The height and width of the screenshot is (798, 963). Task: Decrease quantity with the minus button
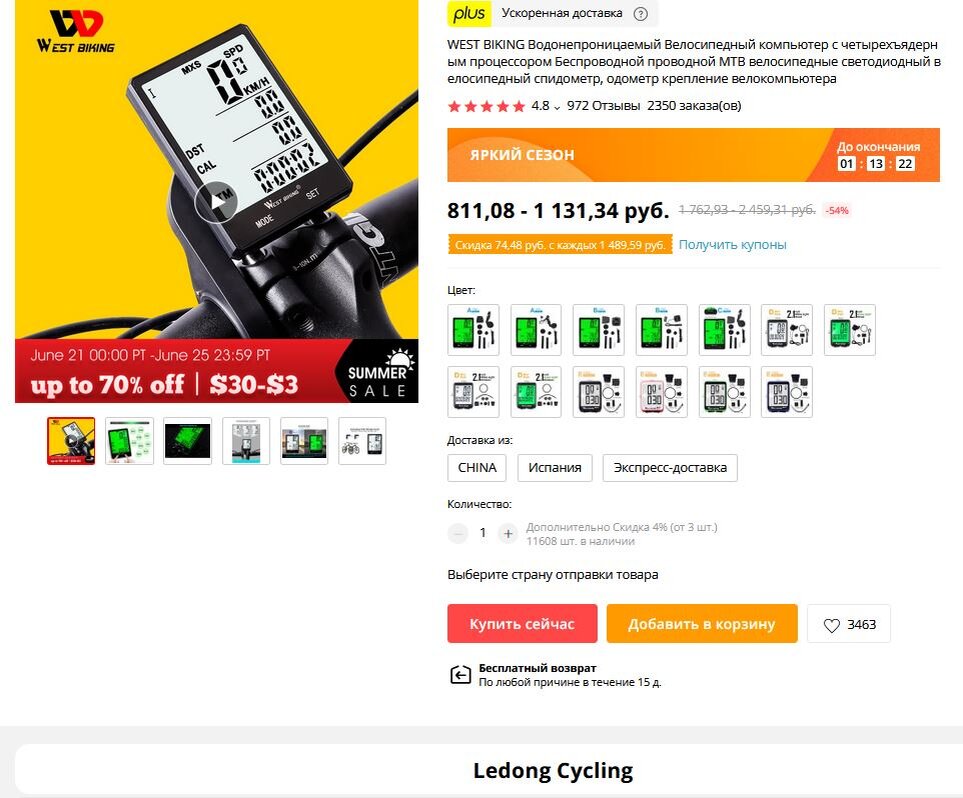458,533
